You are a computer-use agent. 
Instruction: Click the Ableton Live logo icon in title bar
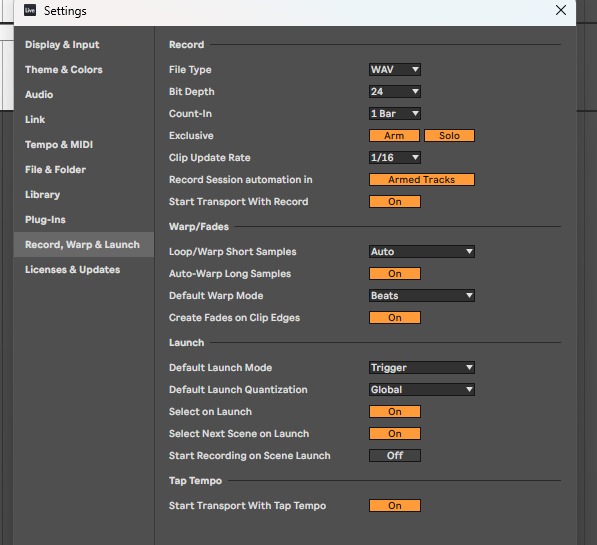(x=30, y=10)
